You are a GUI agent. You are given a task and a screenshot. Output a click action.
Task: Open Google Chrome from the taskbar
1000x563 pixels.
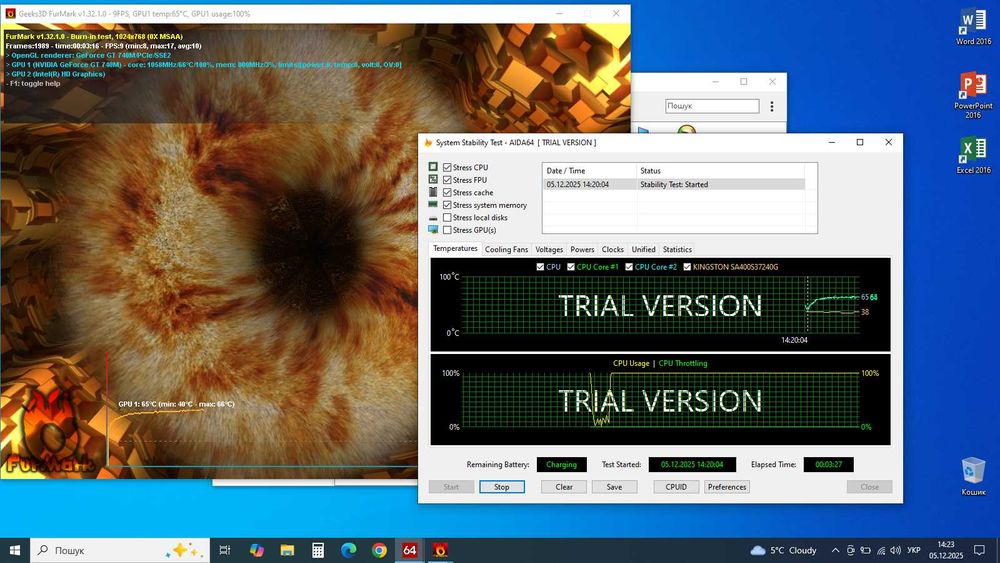[379, 550]
